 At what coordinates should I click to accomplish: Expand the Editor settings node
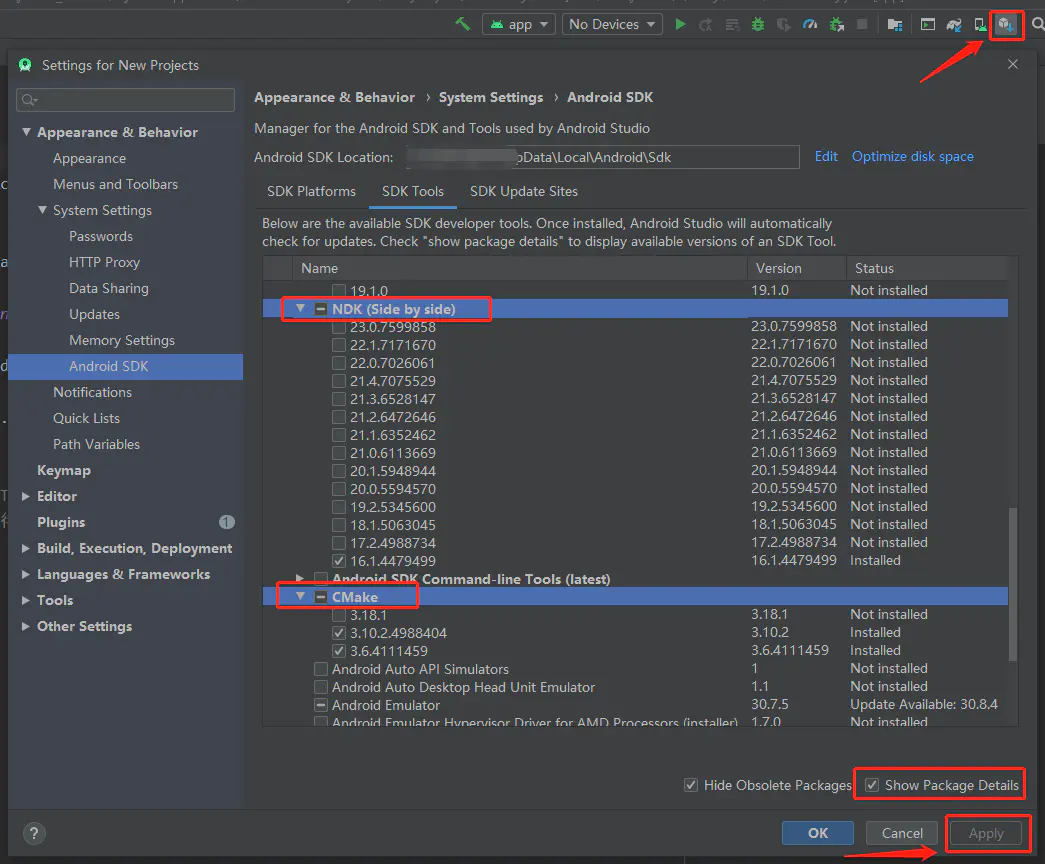pos(26,496)
